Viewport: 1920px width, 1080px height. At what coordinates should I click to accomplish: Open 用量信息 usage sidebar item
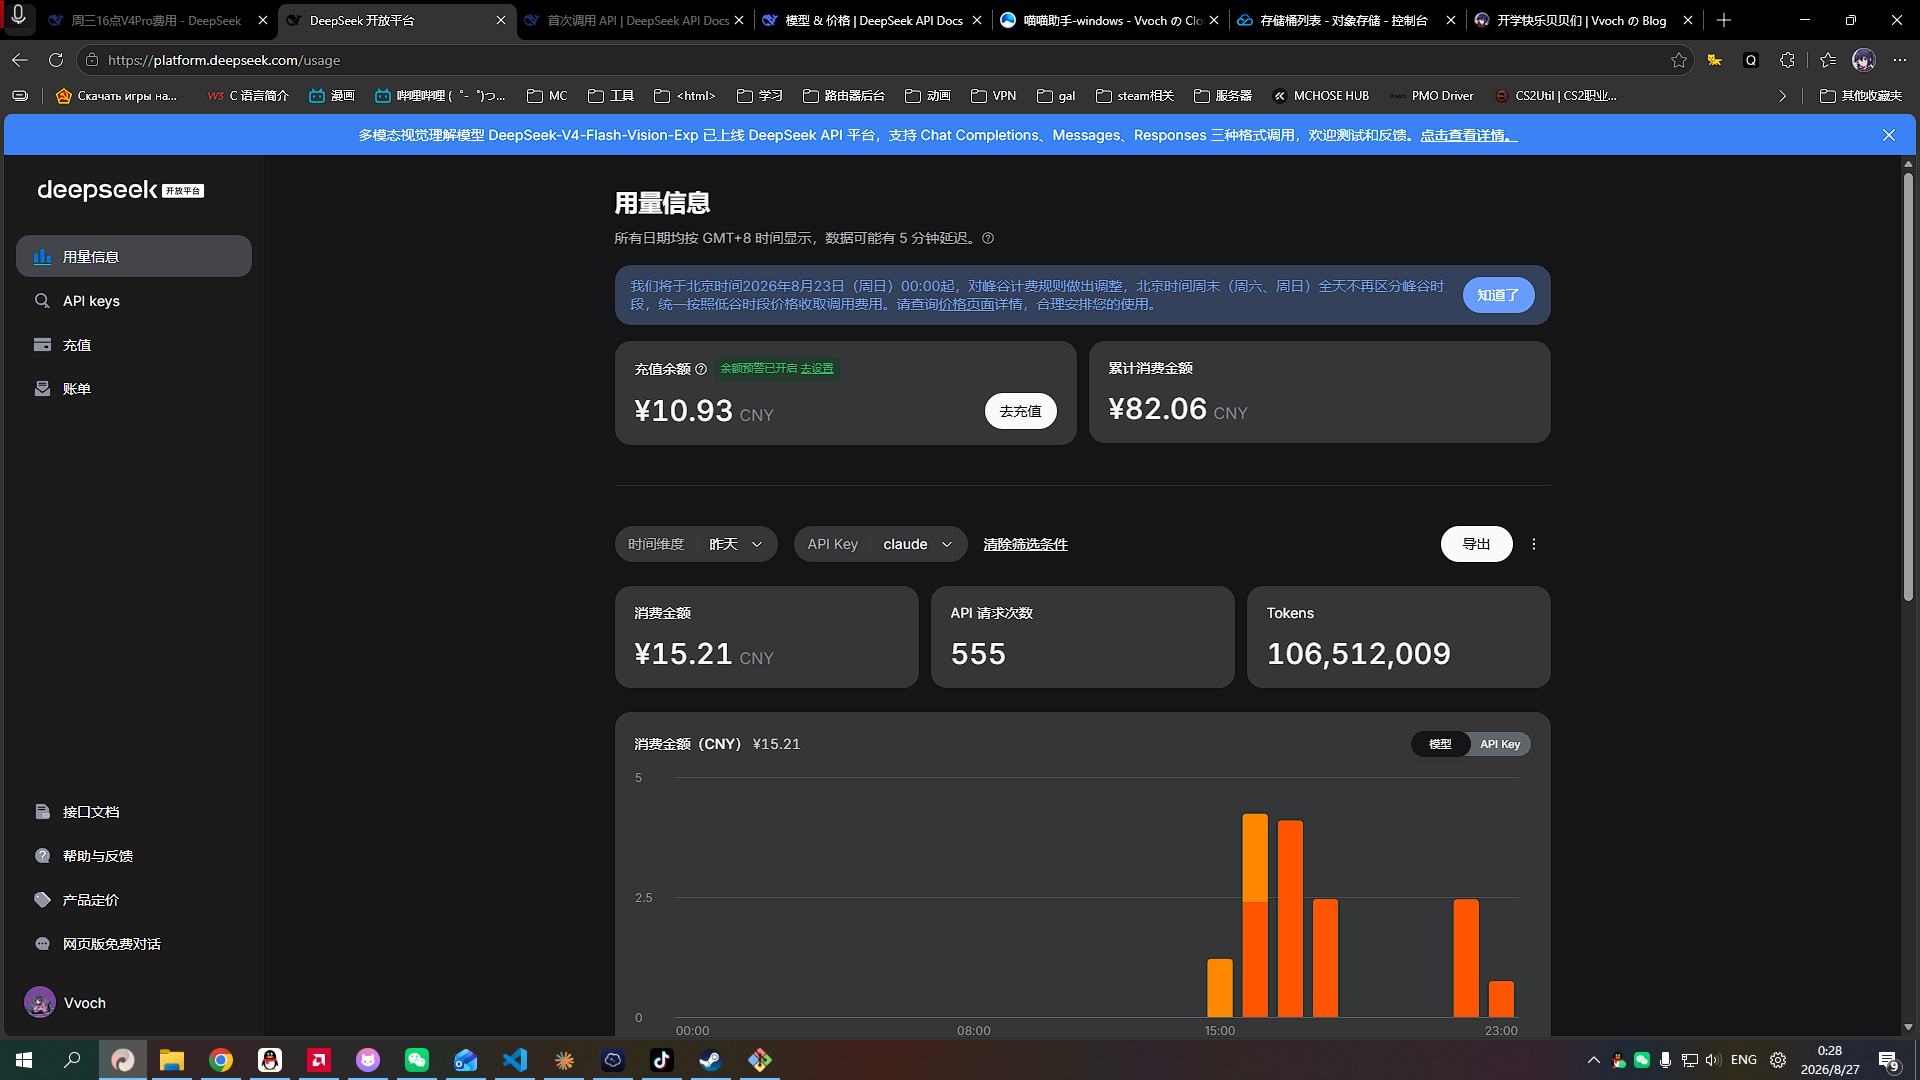pyautogui.click(x=134, y=257)
